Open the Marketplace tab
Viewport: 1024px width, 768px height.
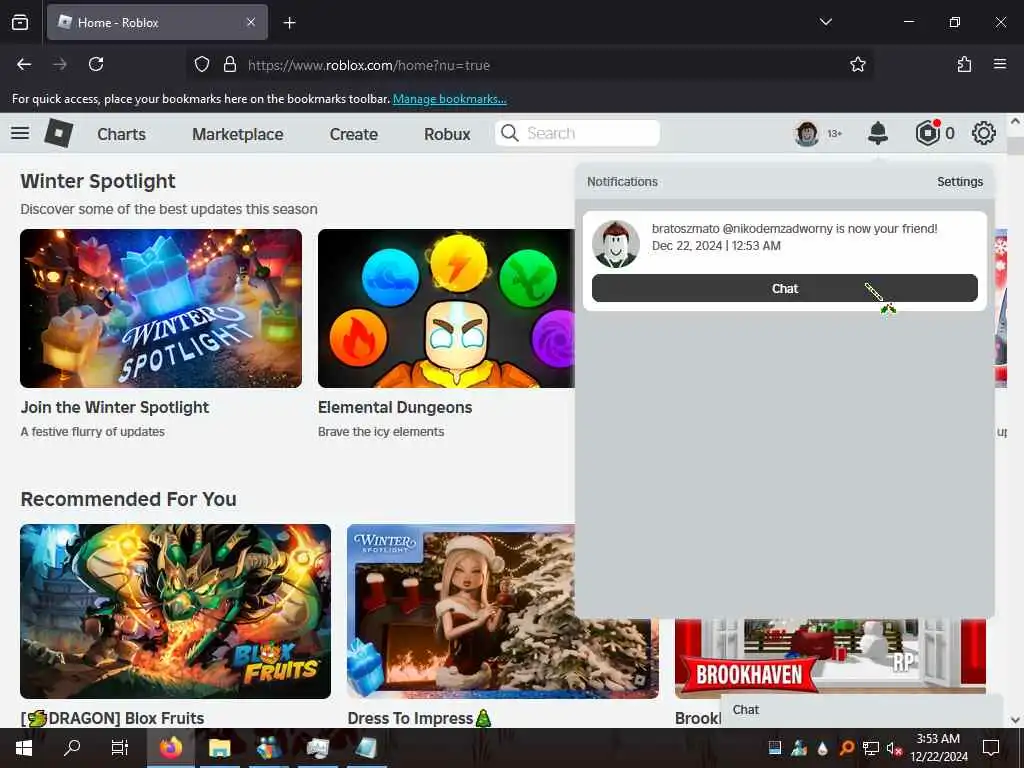[x=238, y=134]
